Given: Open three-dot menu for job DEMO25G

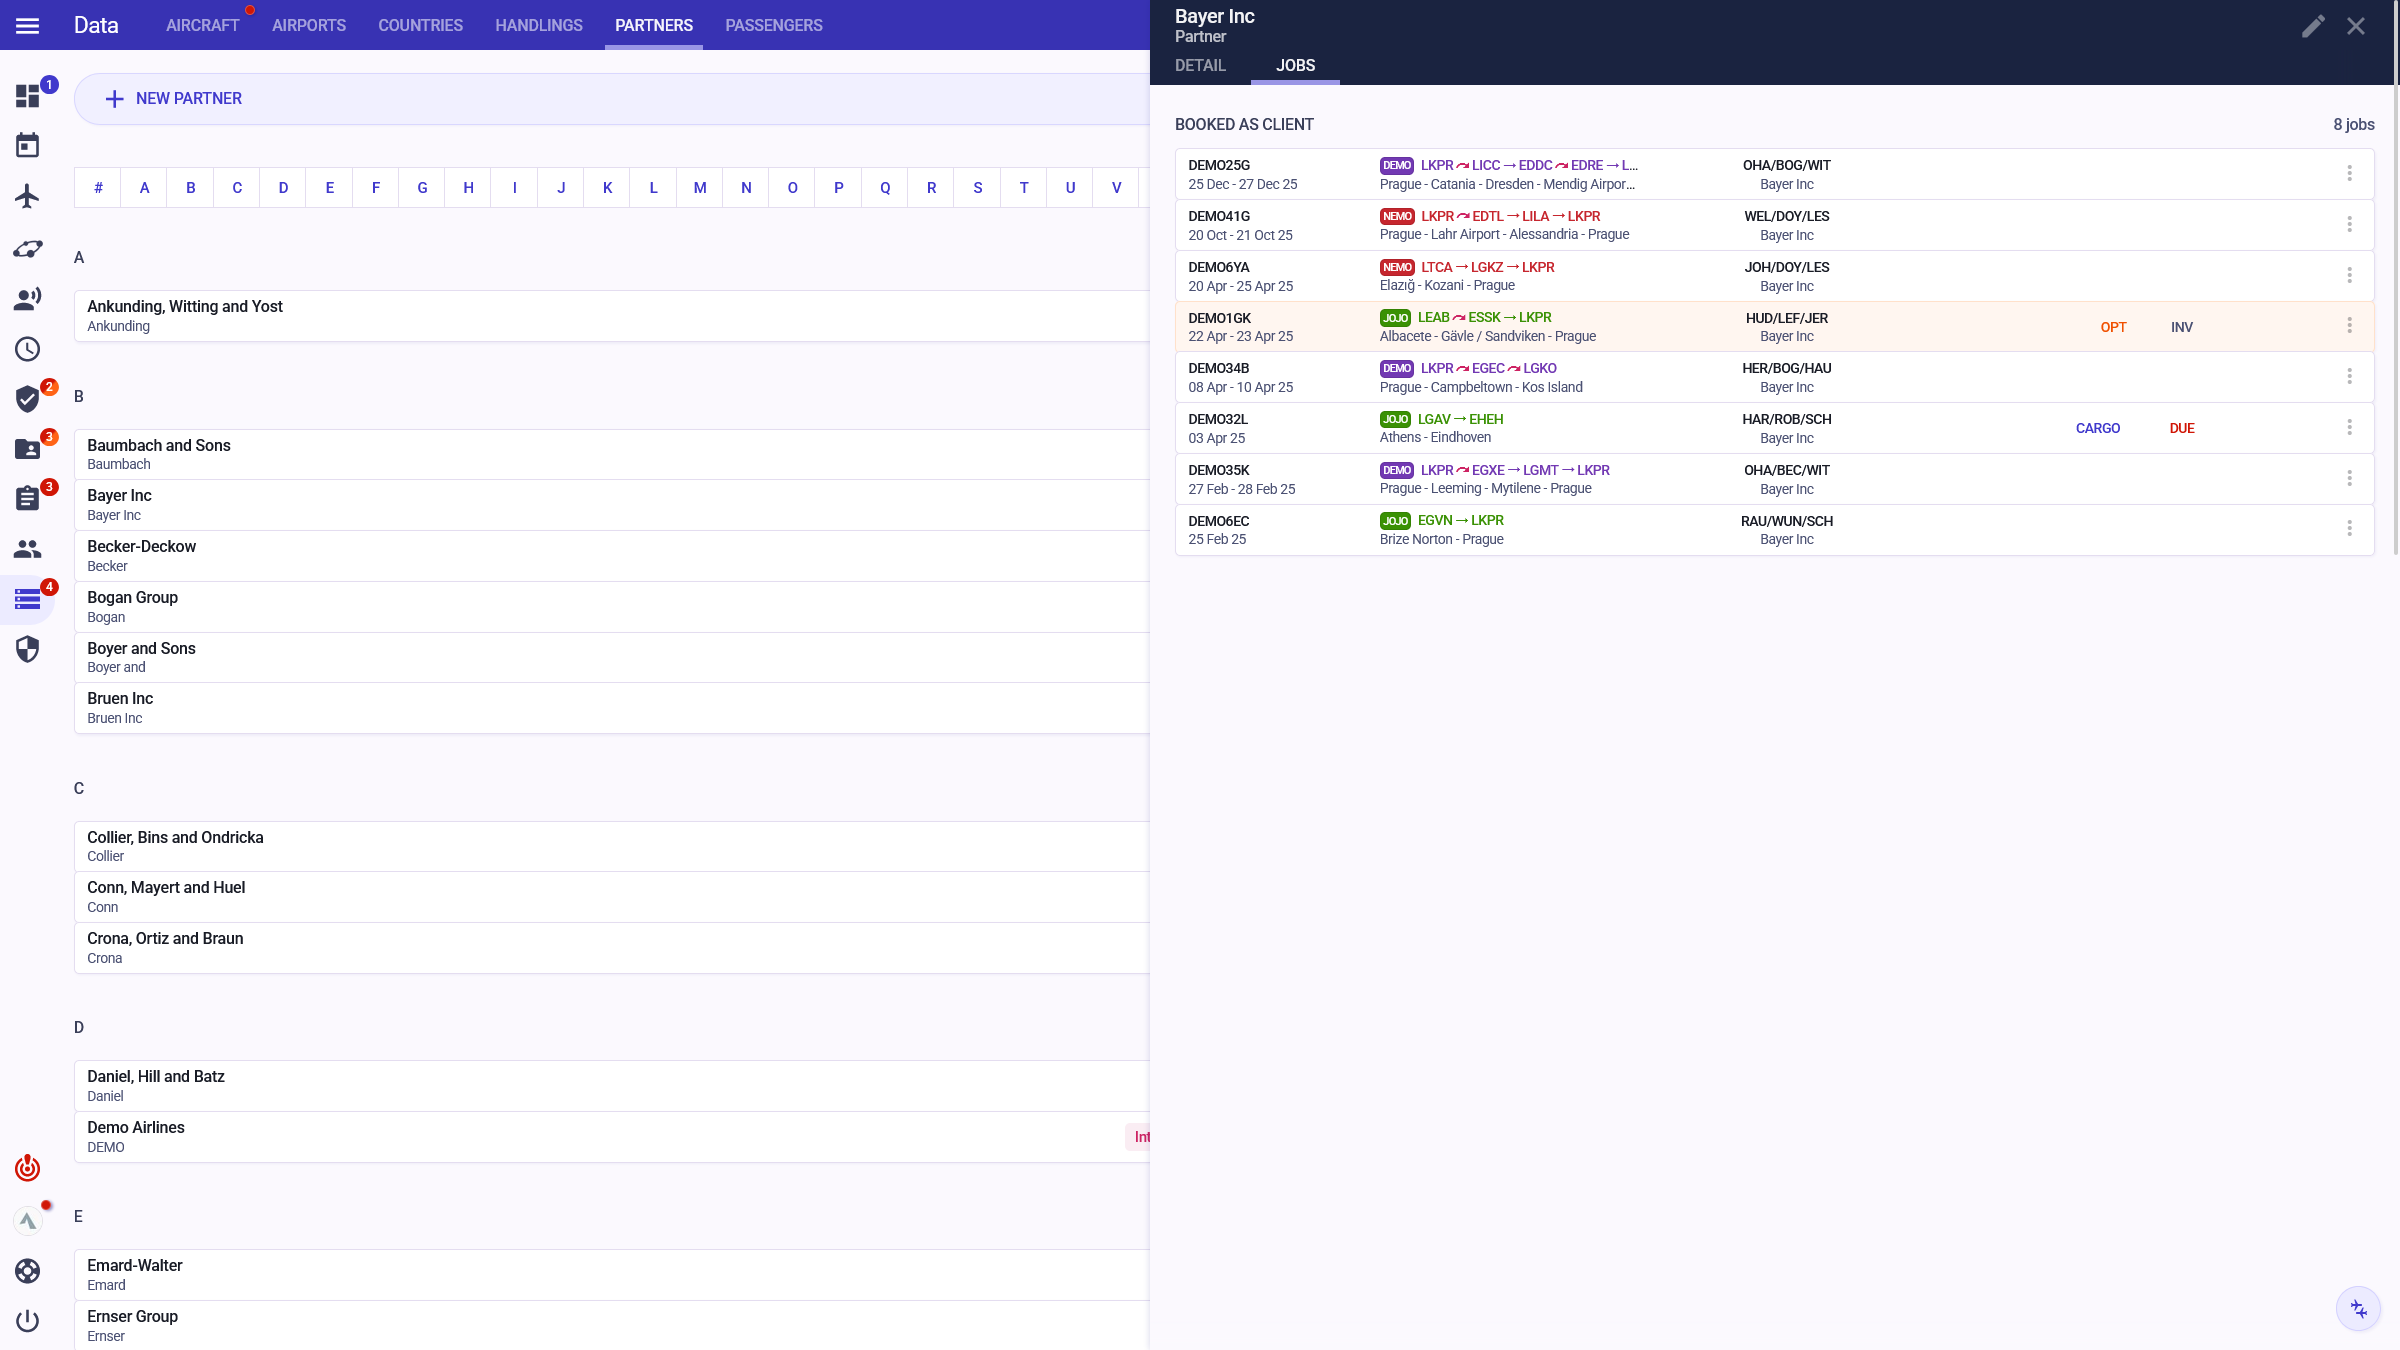Looking at the screenshot, I should click(x=2349, y=174).
